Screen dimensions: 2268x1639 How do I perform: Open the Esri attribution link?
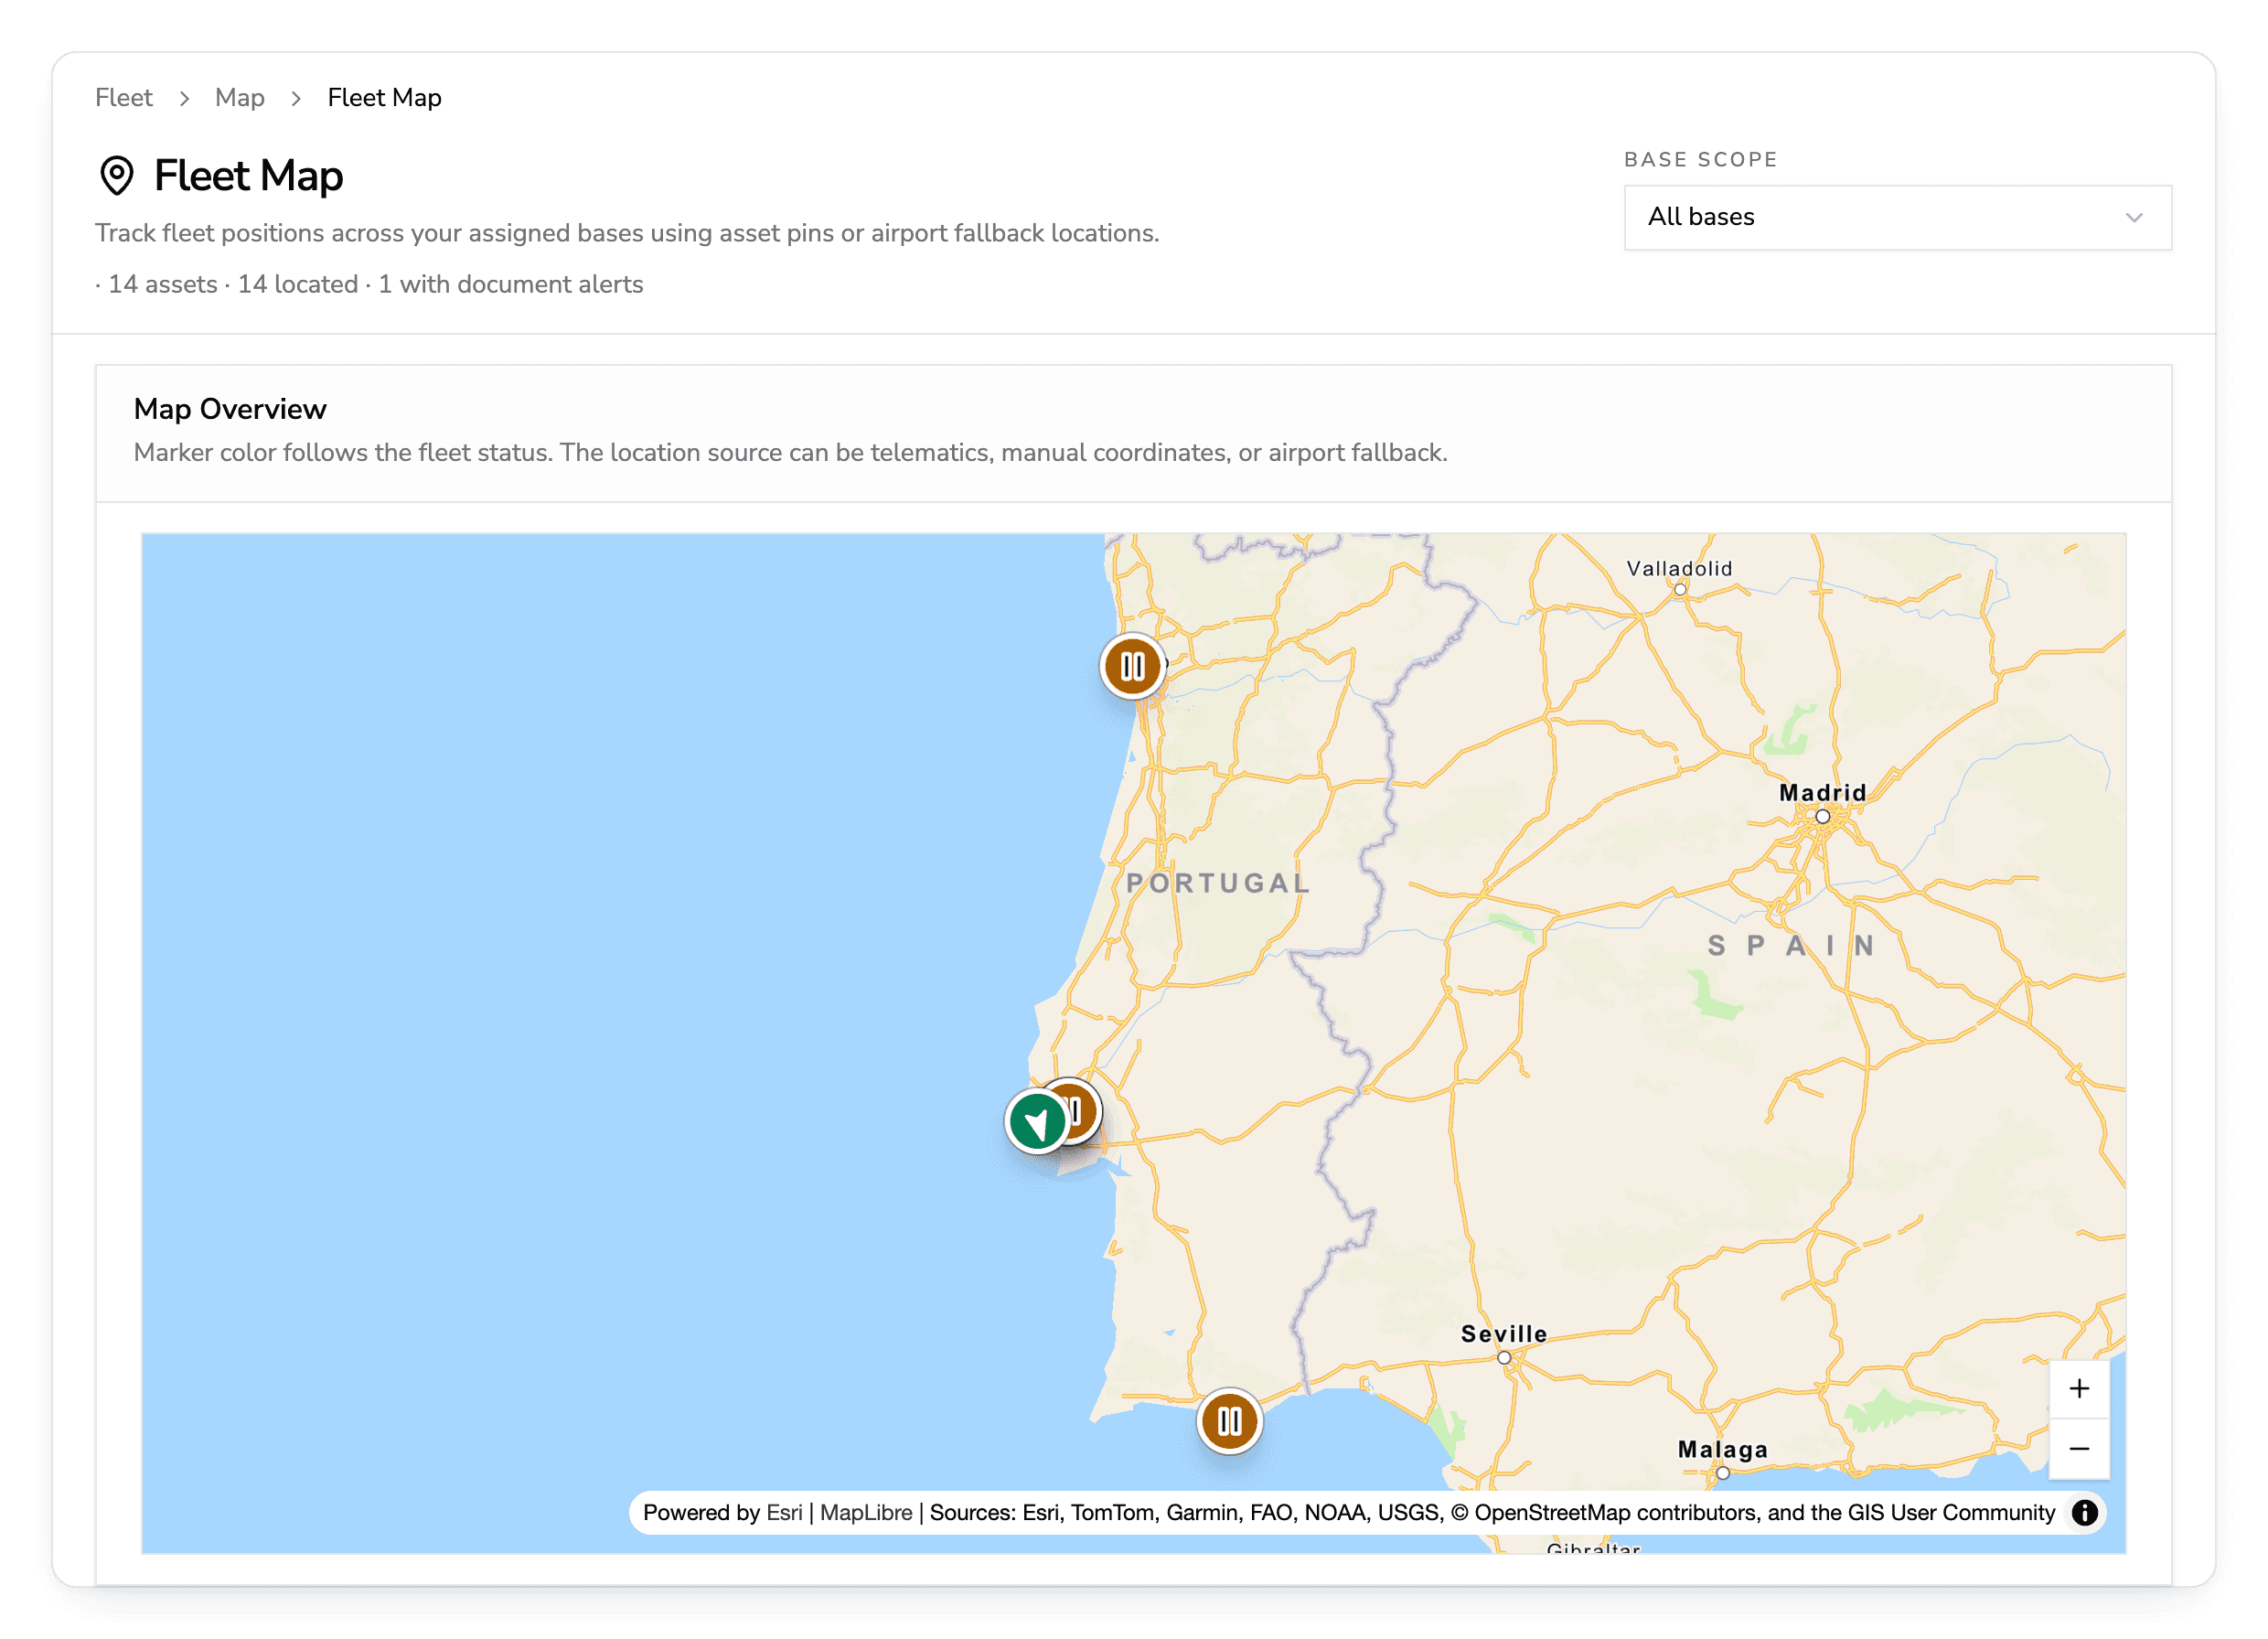(784, 1512)
